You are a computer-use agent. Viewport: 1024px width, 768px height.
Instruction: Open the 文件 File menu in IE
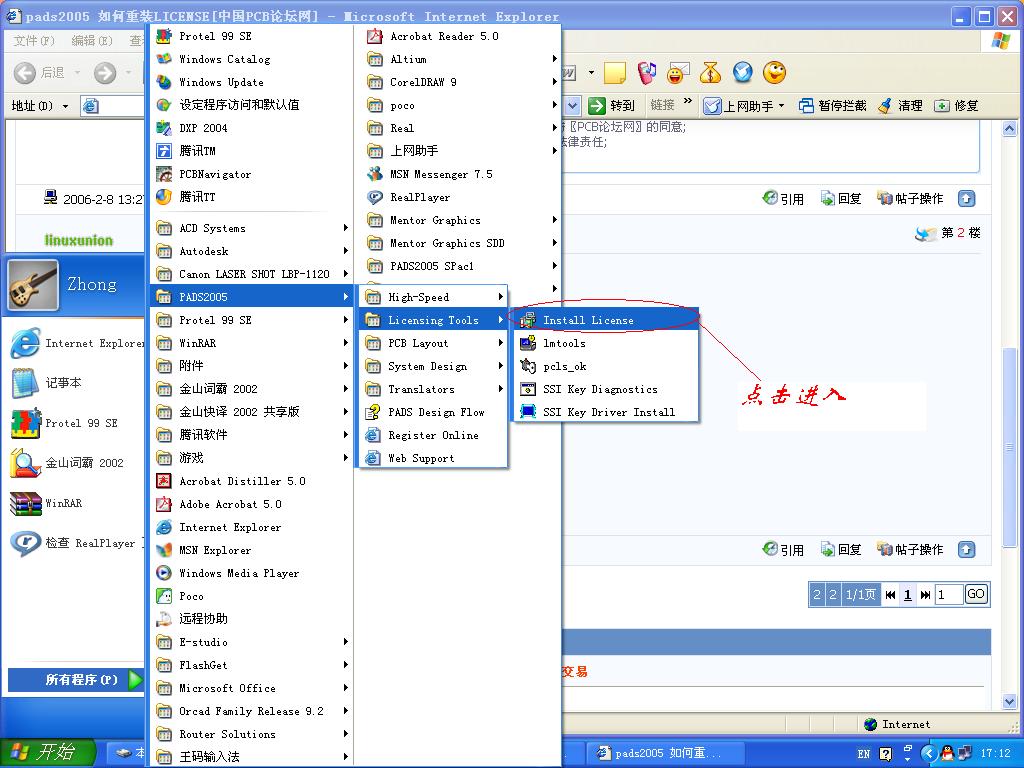34,41
